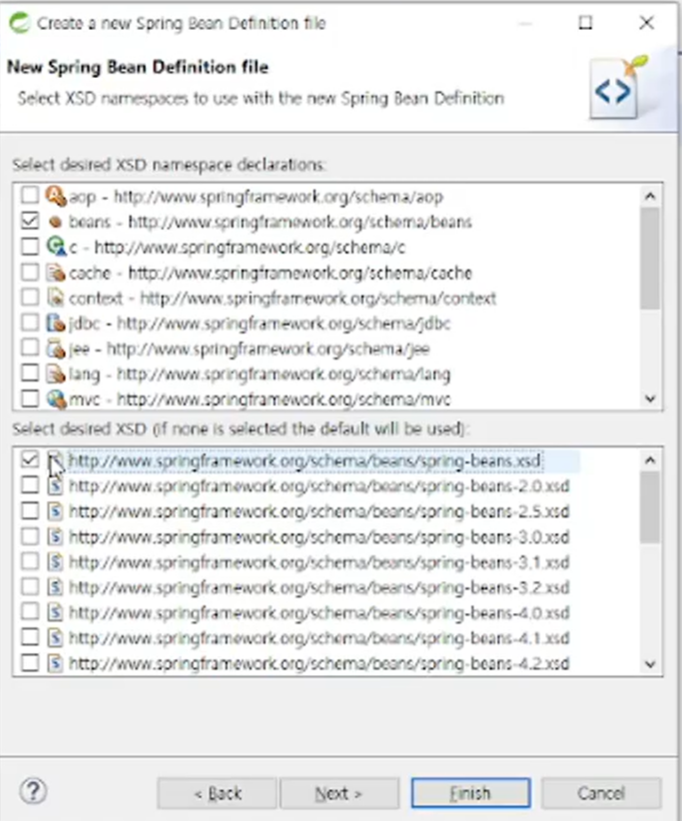Click the spring-beans-4.0.xsd file icon
This screenshot has width=682, height=821.
click(55, 613)
